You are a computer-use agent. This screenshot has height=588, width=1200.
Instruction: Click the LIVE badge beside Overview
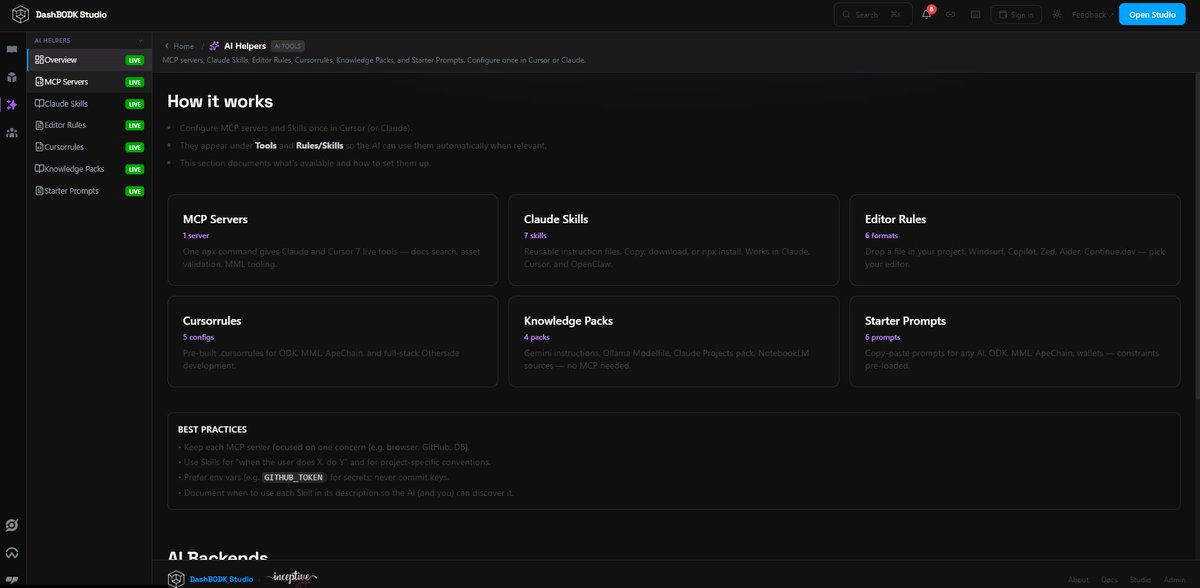tap(134, 60)
